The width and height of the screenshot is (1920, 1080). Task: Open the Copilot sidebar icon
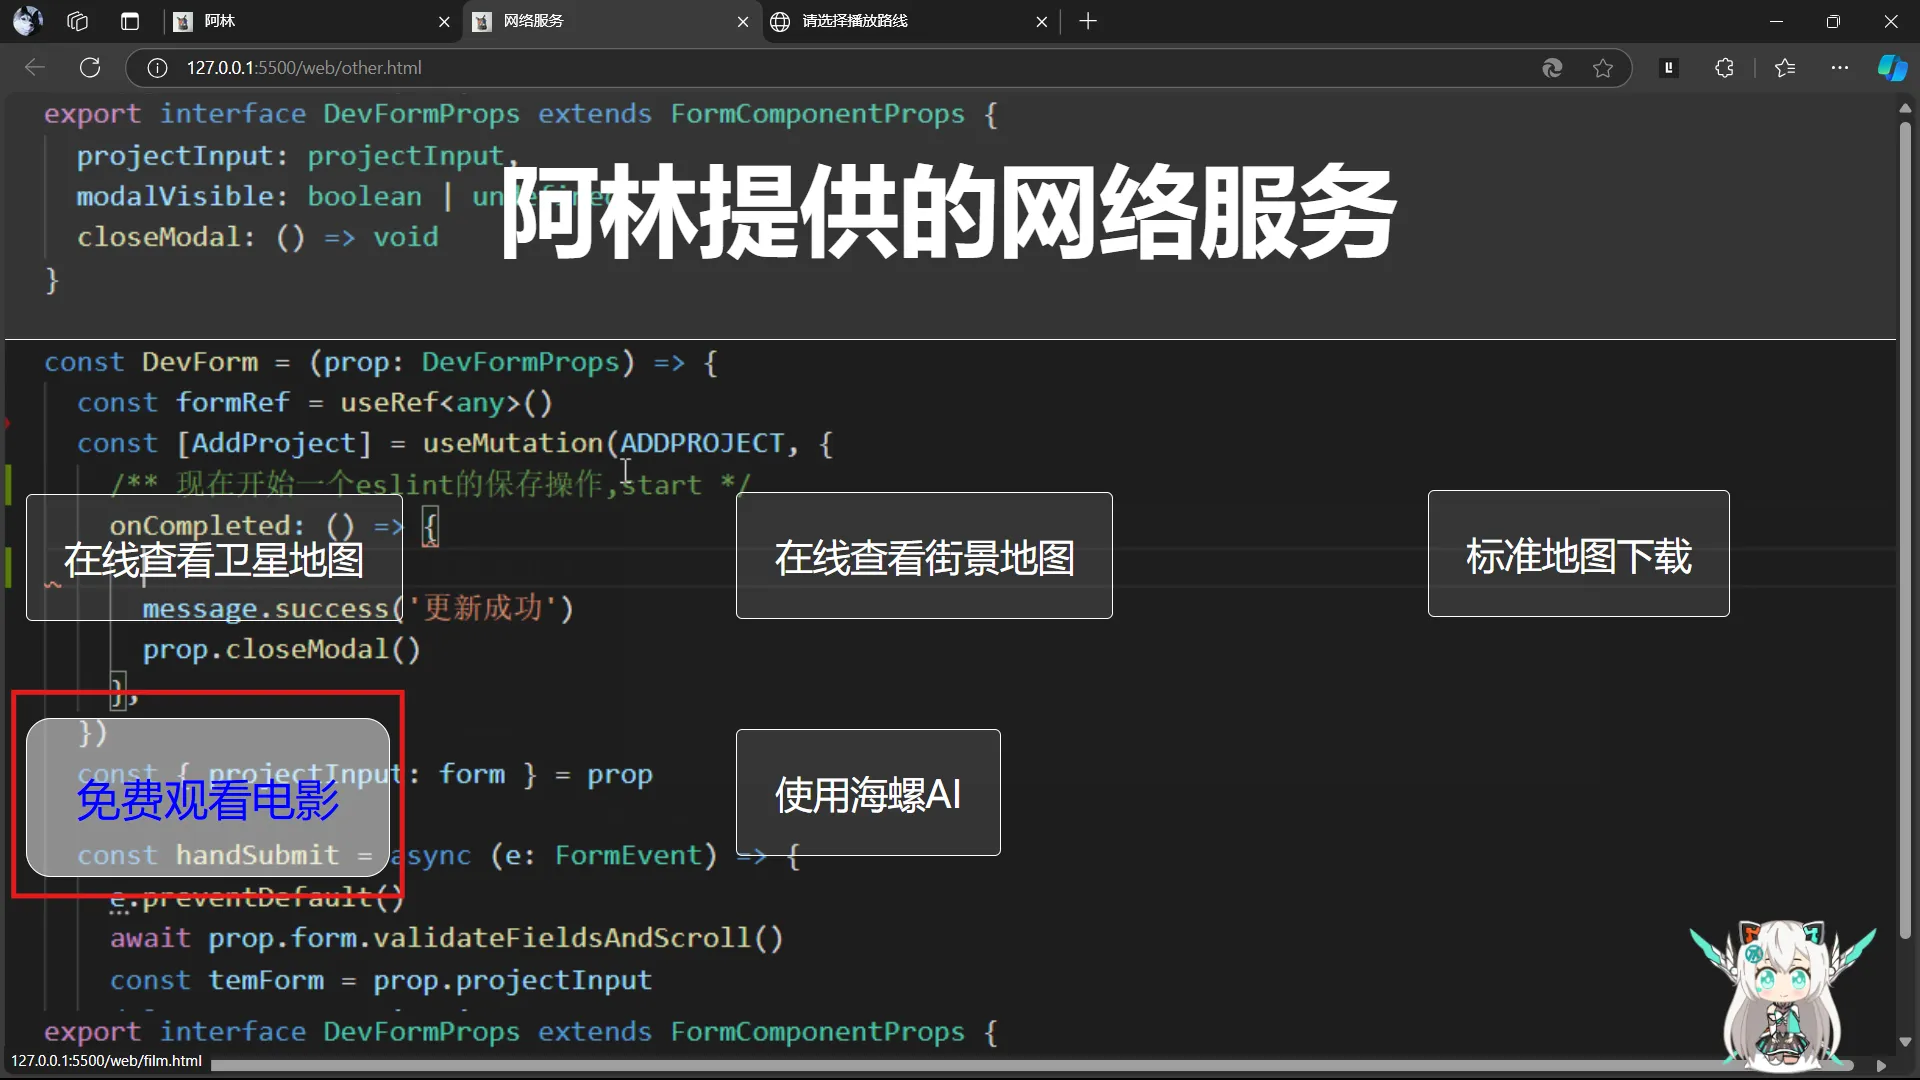coord(1891,68)
